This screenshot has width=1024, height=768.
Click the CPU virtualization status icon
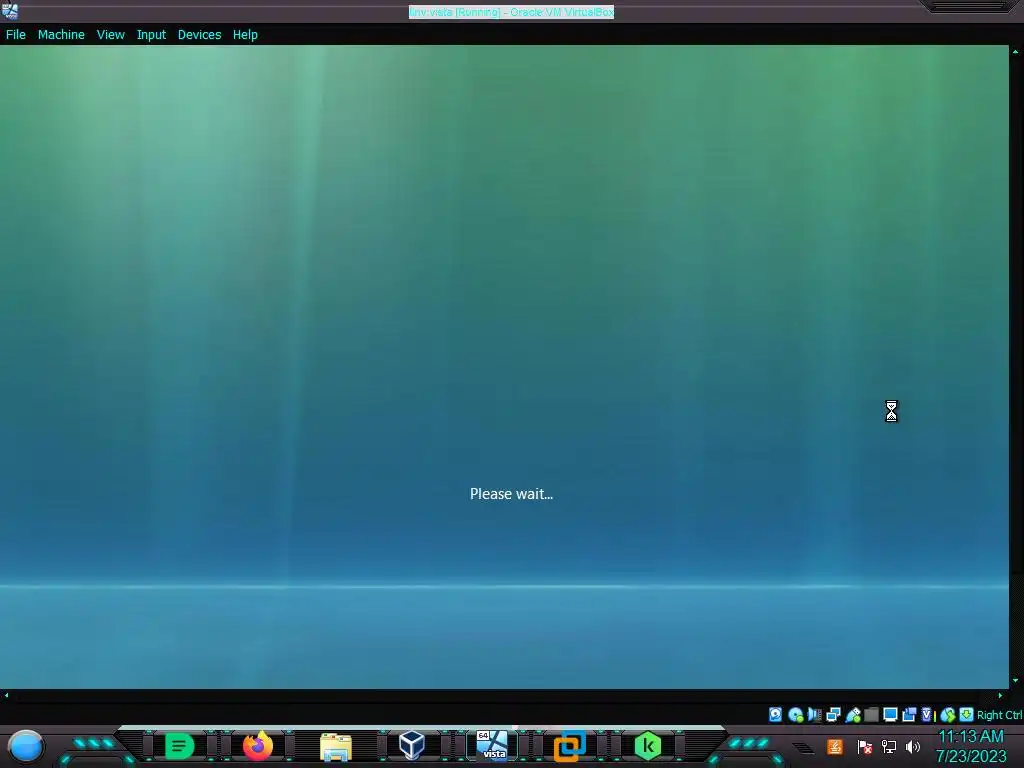click(927, 714)
